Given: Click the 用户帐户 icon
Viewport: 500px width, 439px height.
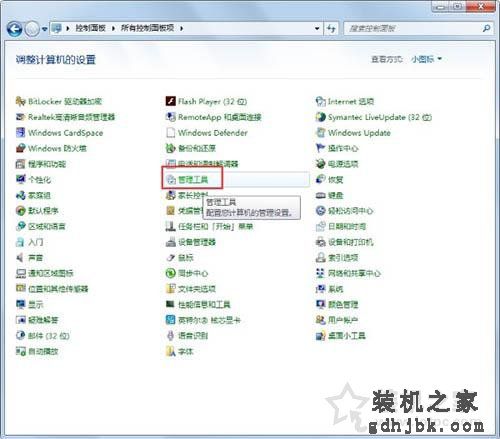Looking at the screenshot, I should click(x=320, y=320).
